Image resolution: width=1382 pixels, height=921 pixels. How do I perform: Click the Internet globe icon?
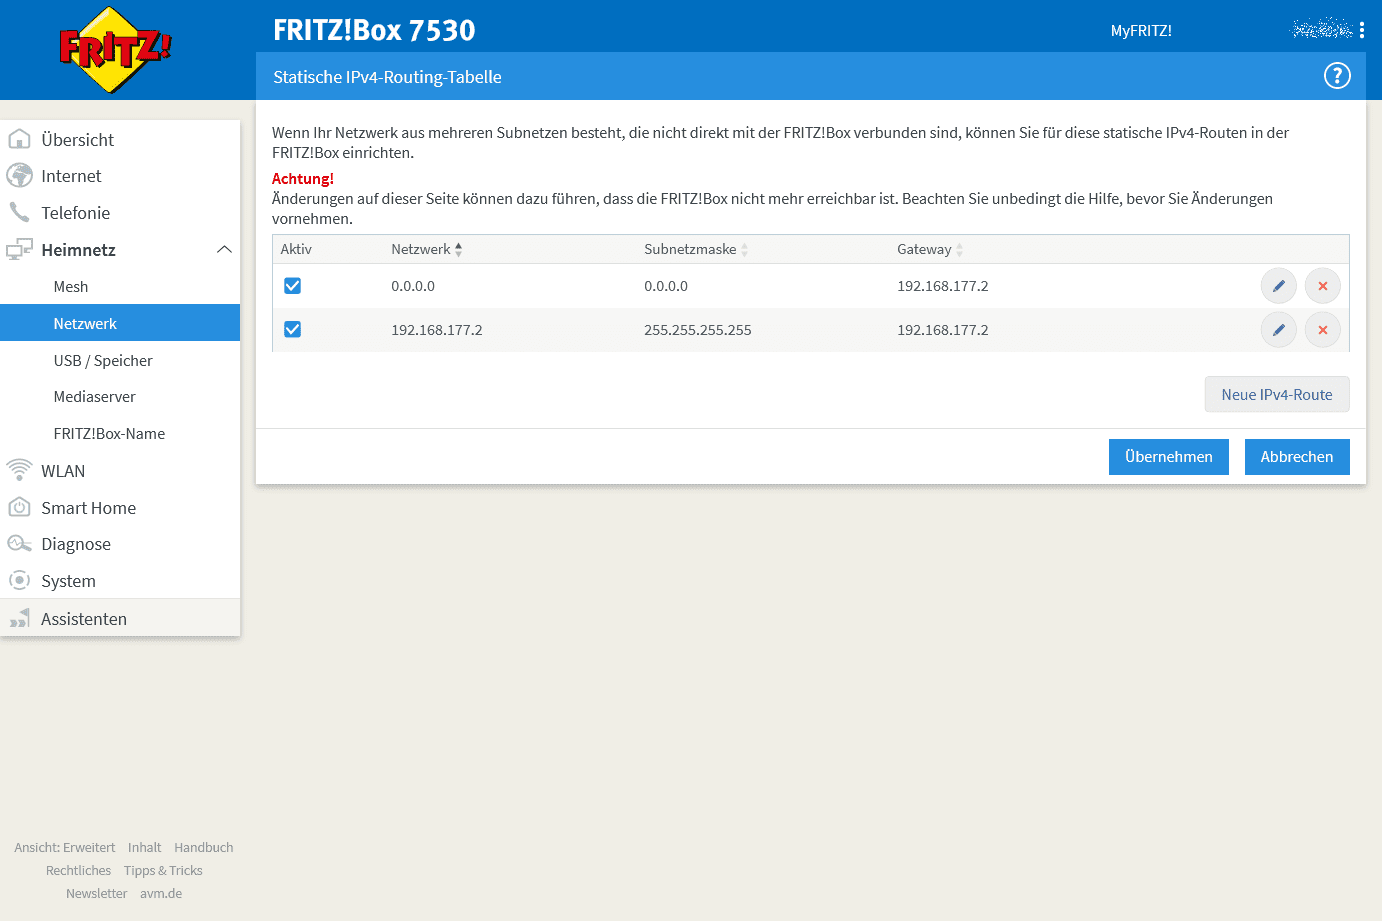tap(19, 176)
